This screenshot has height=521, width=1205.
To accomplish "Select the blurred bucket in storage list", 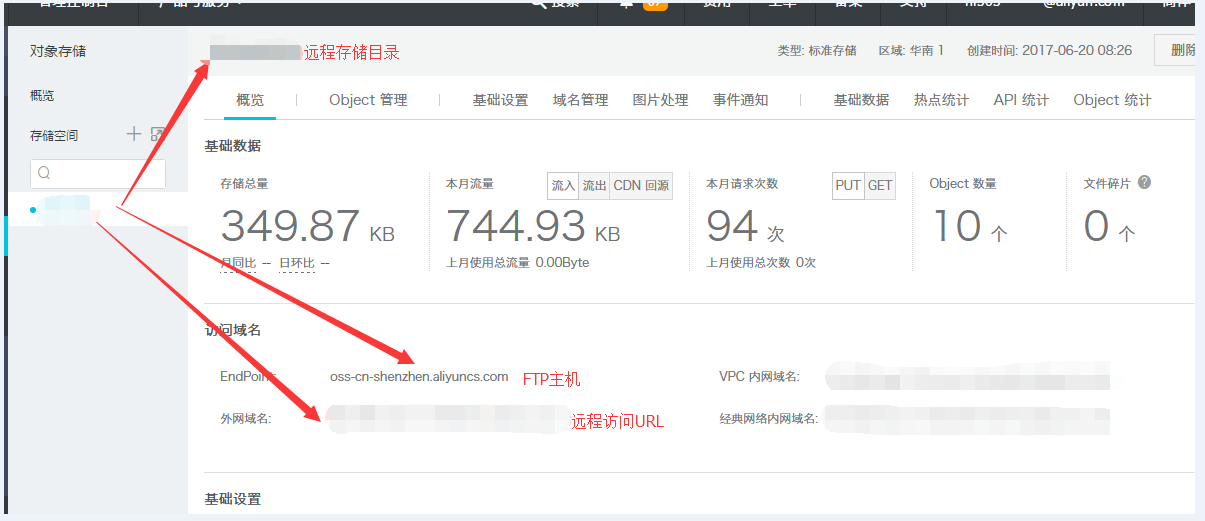I will (x=68, y=210).
